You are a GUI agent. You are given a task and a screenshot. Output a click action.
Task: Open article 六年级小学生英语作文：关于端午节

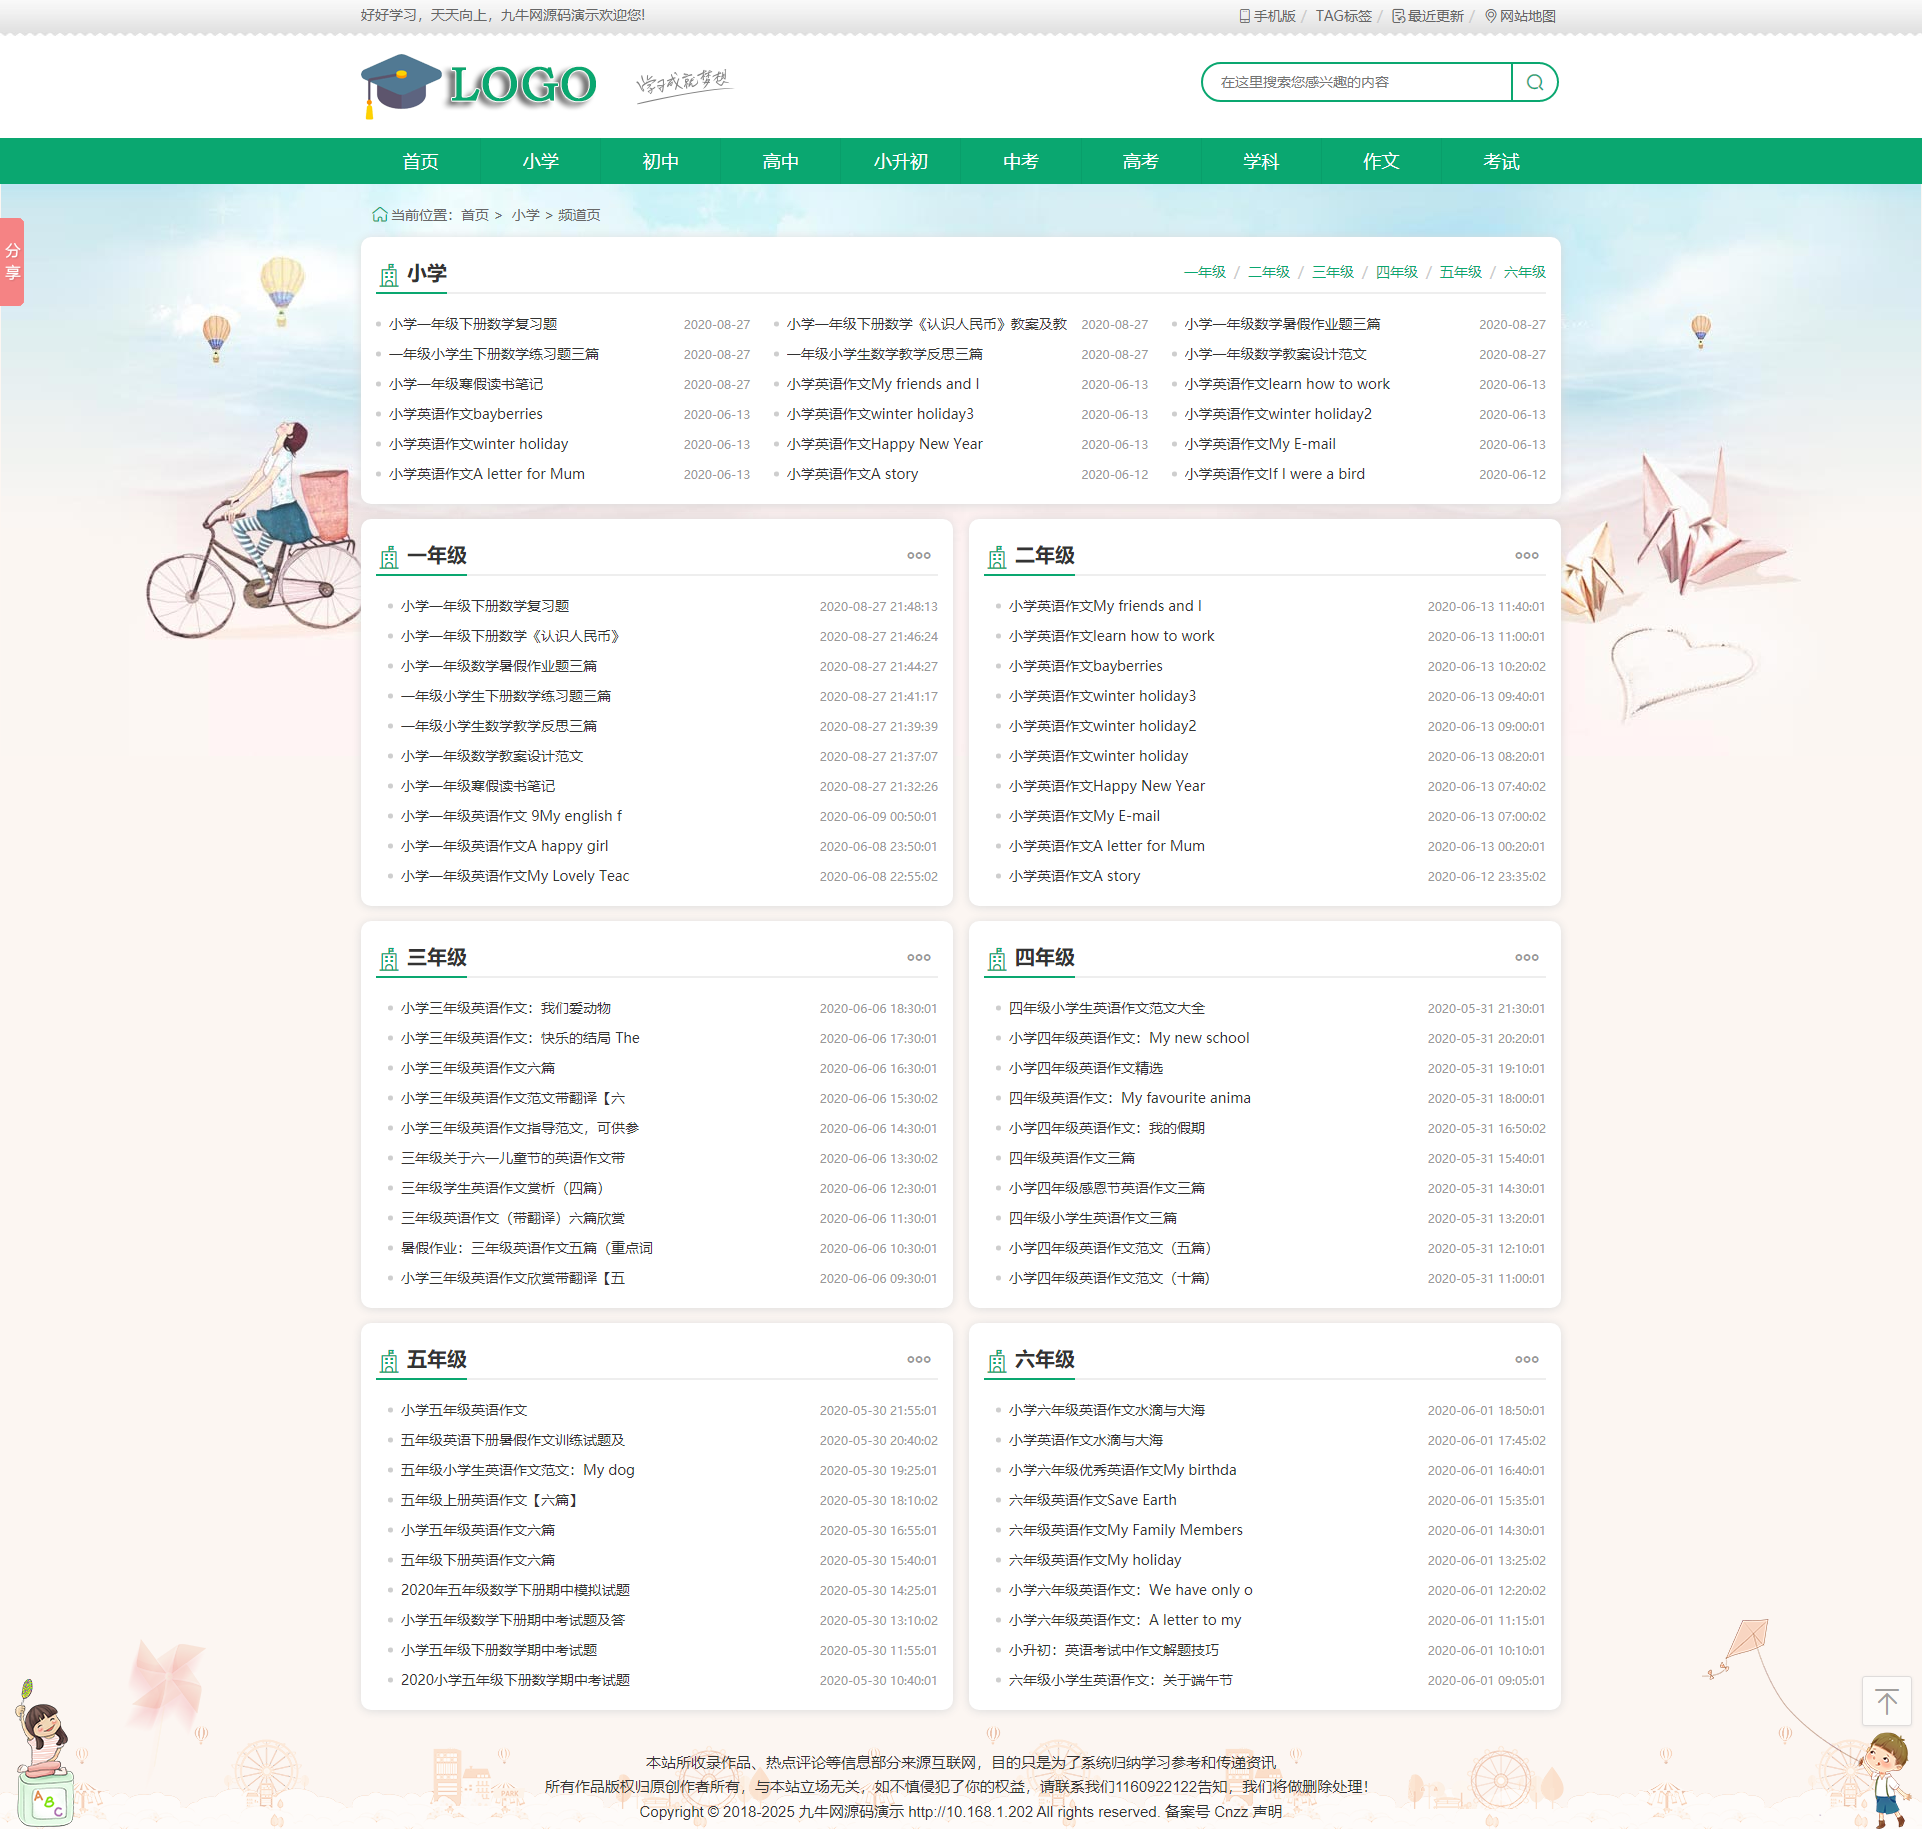coord(1121,1680)
